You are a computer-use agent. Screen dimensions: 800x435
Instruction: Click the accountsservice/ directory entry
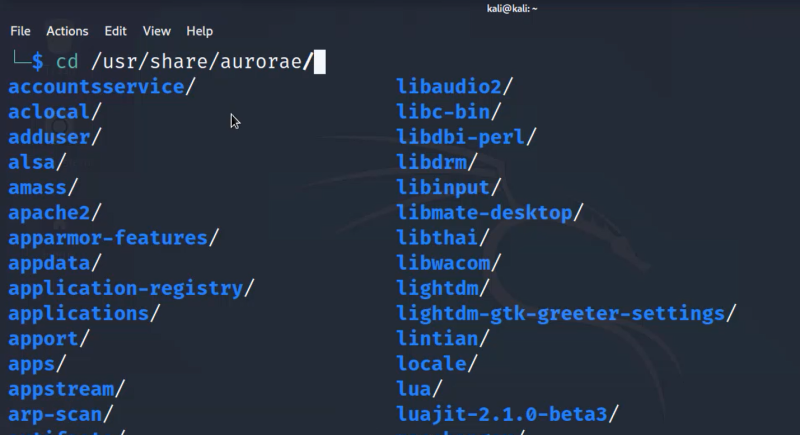pyautogui.click(x=102, y=87)
